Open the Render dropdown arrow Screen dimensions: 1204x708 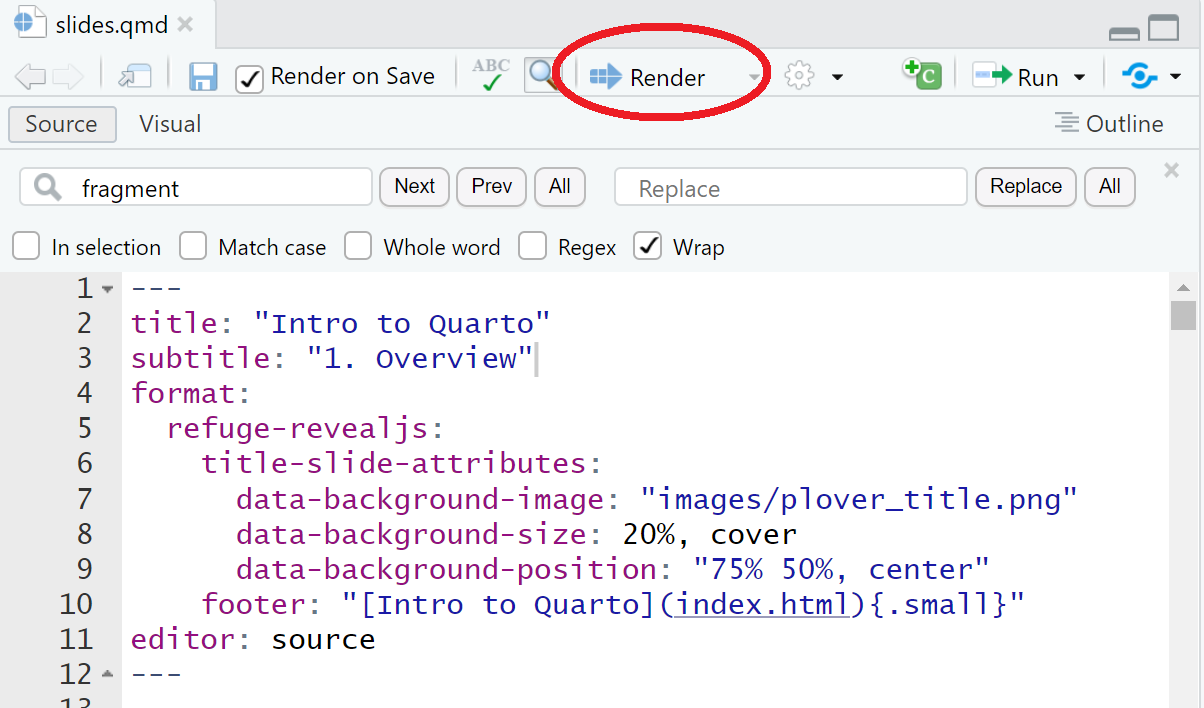(753, 76)
